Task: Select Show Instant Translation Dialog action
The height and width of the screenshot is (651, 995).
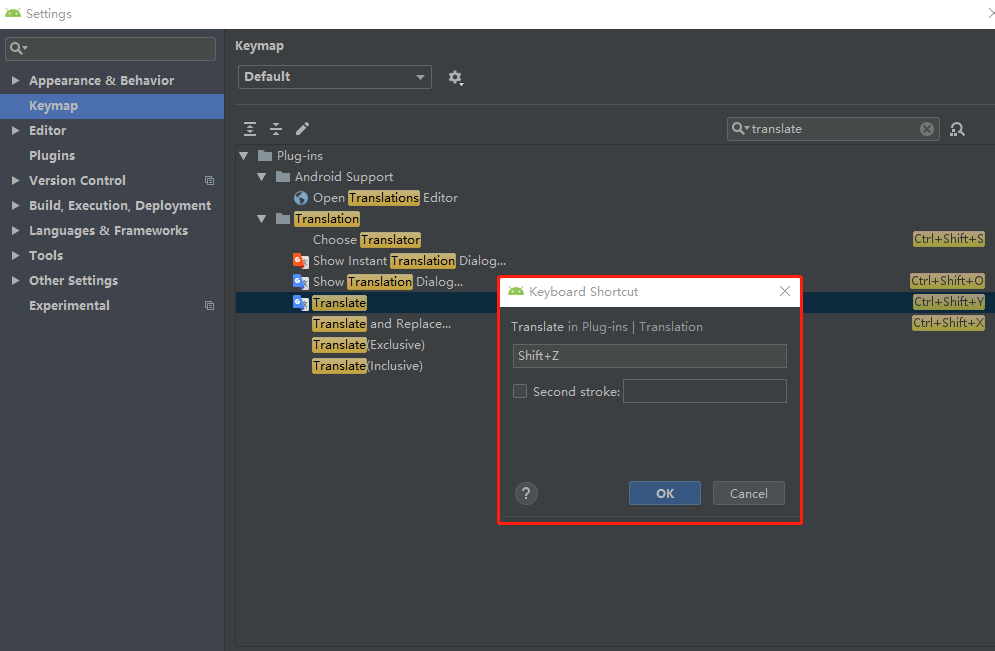Action: [x=409, y=261]
